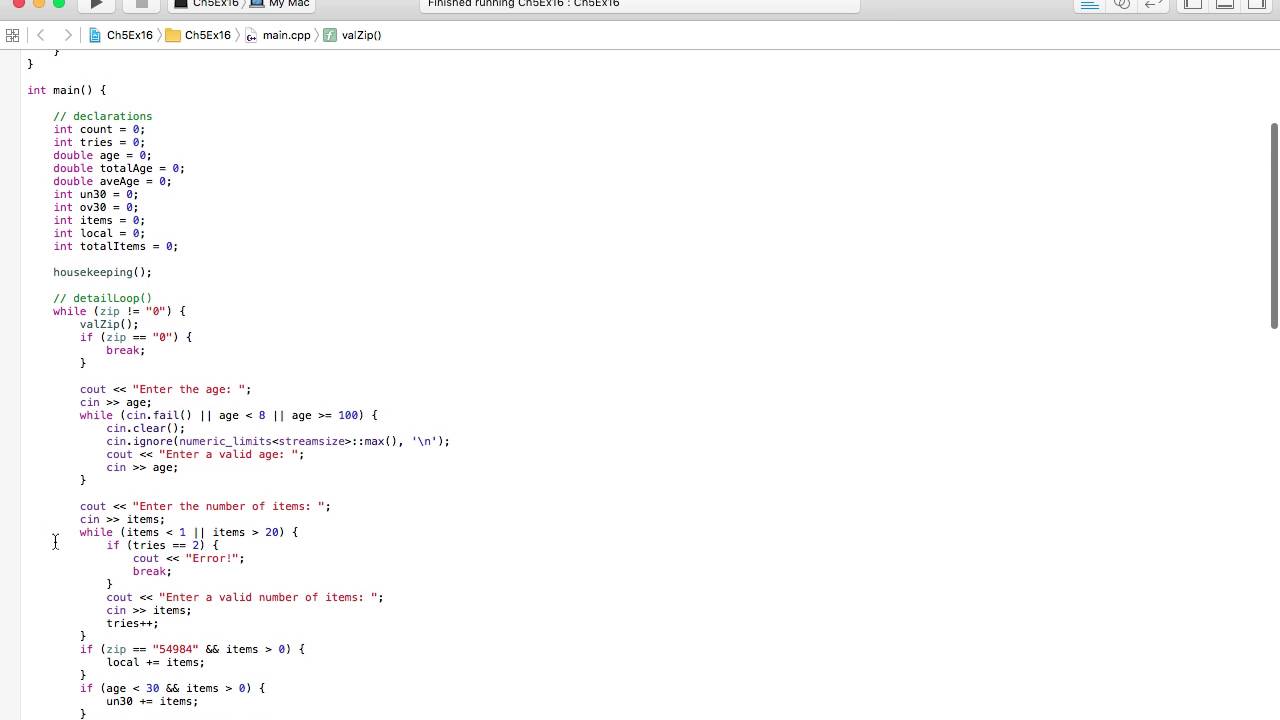The image size is (1280, 720).
Task: Click the line 'double aveAge = 0;'
Action: click(x=112, y=181)
